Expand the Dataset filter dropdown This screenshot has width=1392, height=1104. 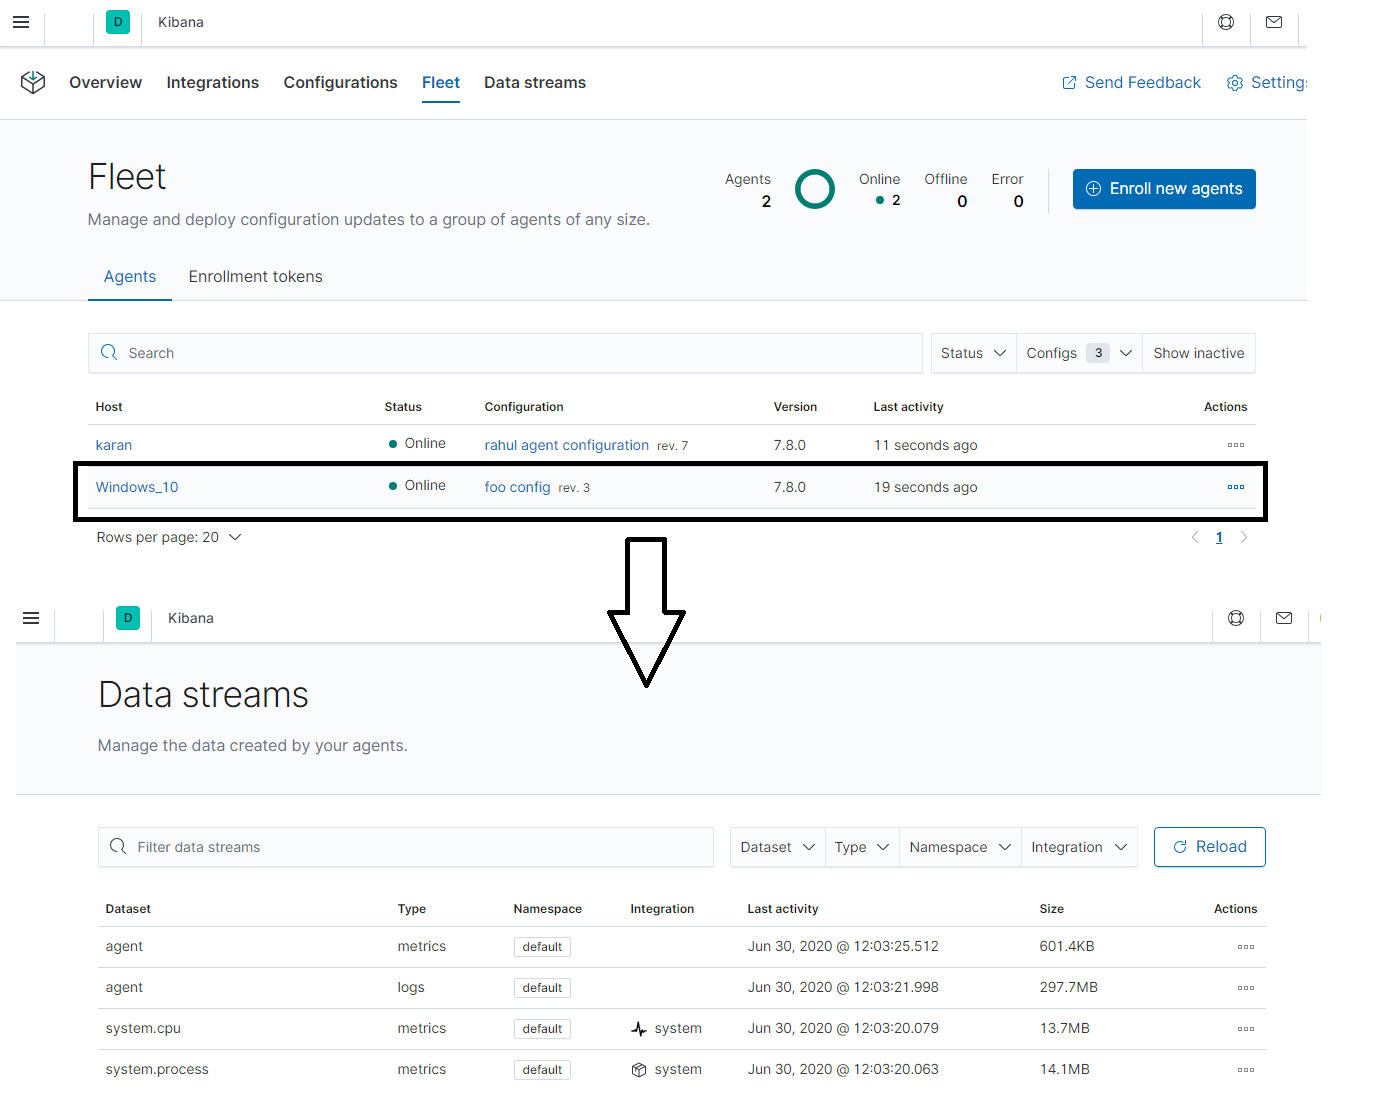pyautogui.click(x=778, y=847)
